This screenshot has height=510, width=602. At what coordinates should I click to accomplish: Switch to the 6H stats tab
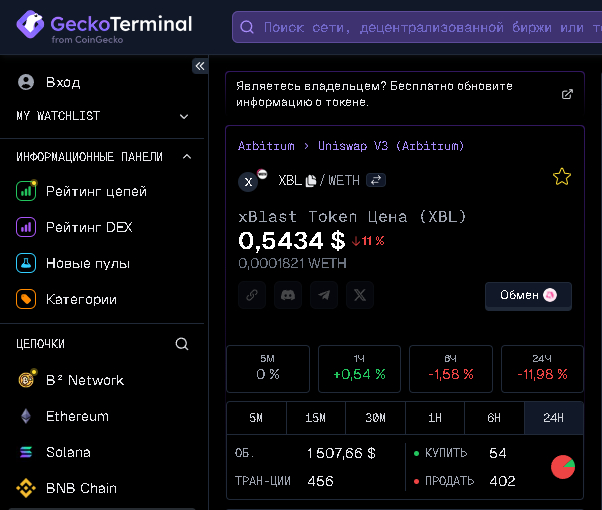pos(494,418)
